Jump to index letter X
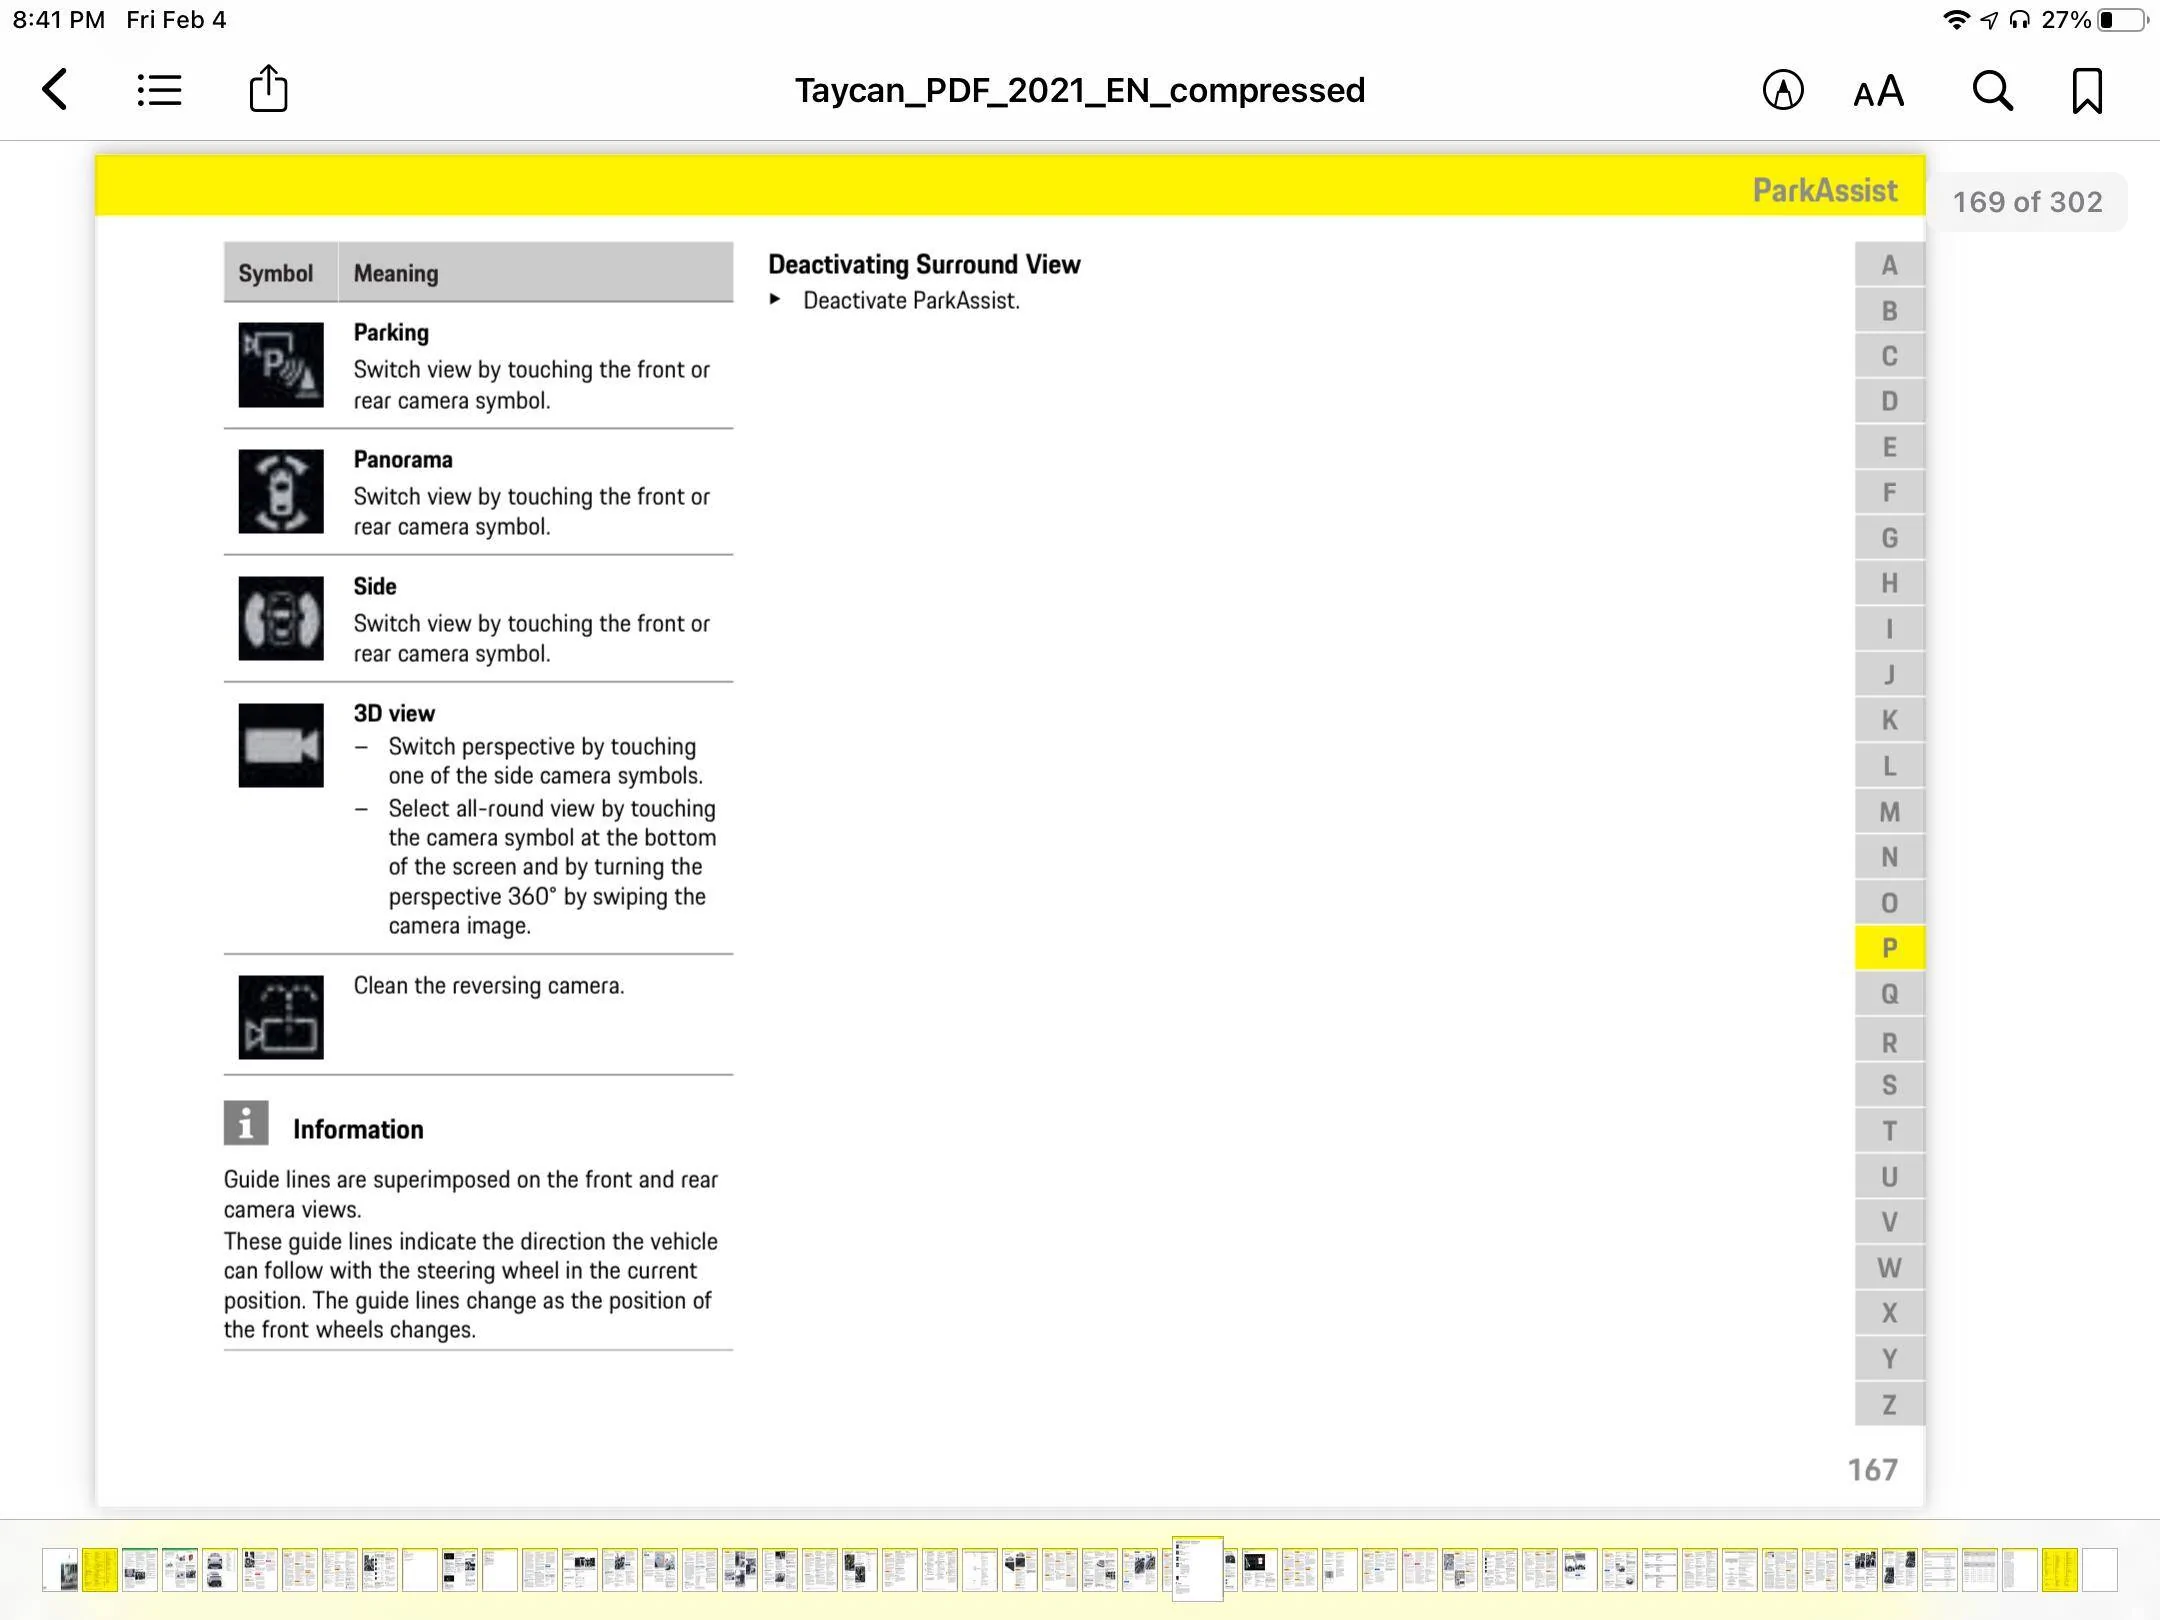Screen dimensions: 2160x1620 [1889, 1313]
